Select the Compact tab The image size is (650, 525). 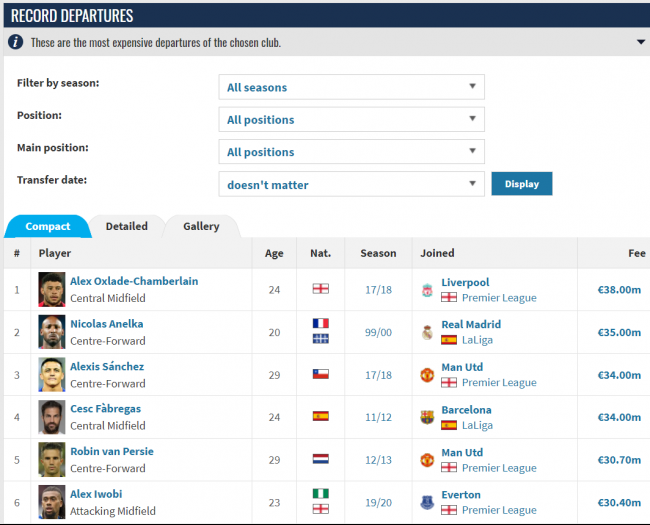click(48, 226)
